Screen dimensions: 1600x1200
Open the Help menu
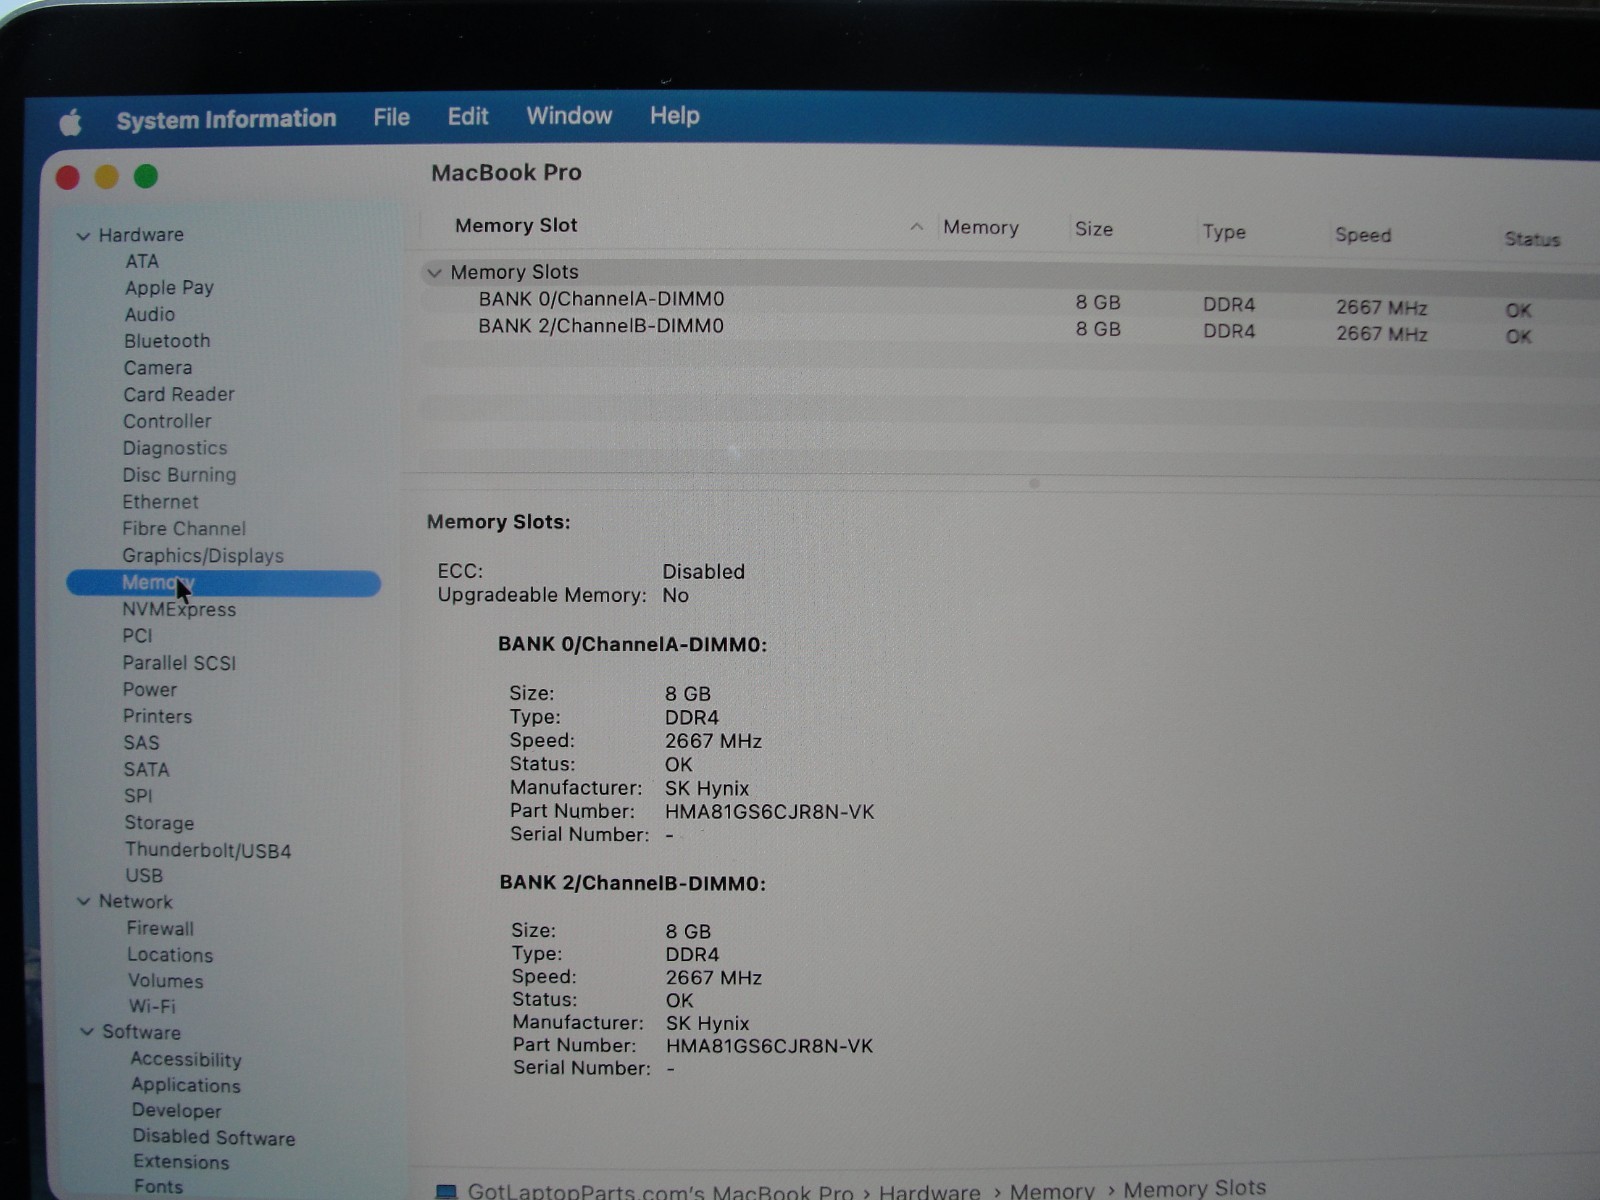coord(674,115)
